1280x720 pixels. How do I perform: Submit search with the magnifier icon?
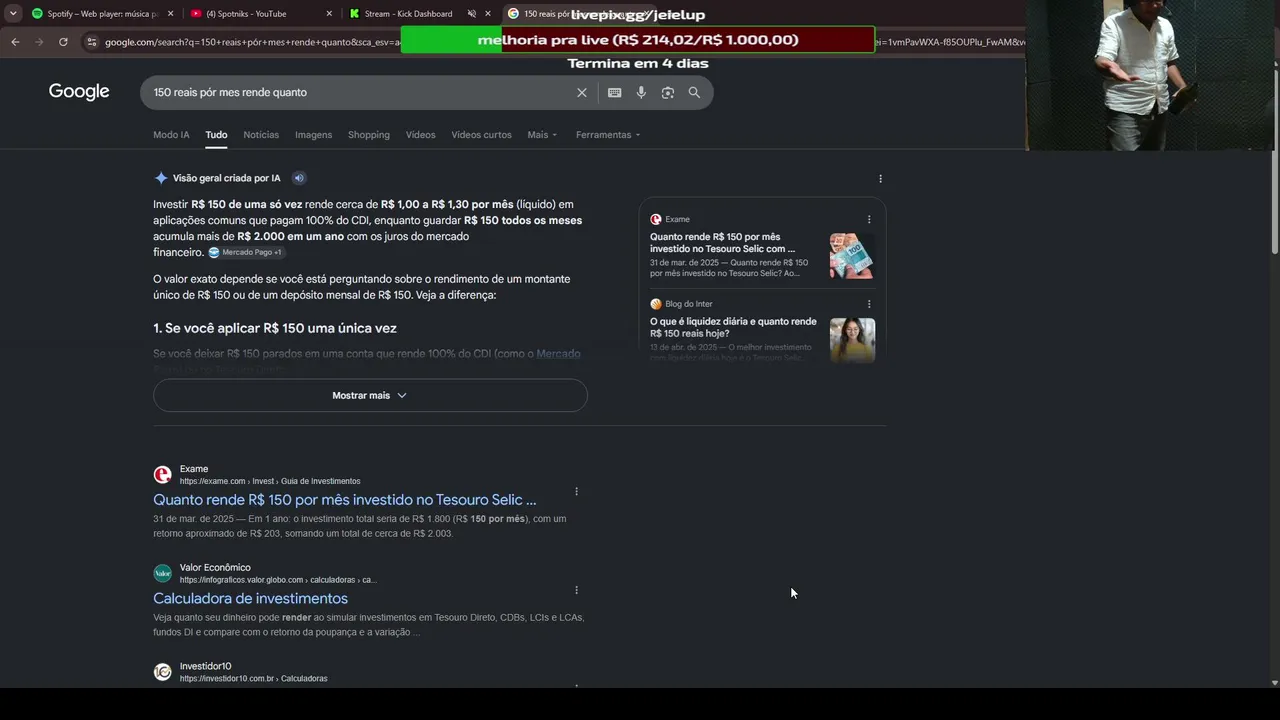coord(694,92)
